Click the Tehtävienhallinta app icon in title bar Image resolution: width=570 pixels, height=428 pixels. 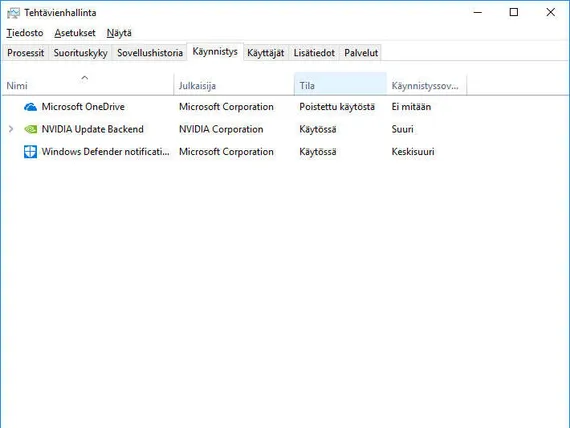13,13
